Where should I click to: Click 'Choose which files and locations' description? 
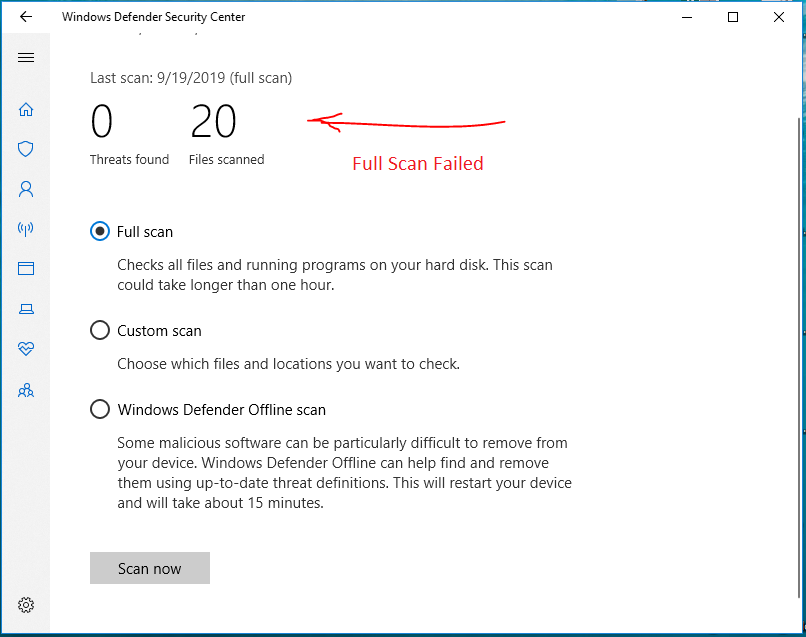click(x=288, y=364)
